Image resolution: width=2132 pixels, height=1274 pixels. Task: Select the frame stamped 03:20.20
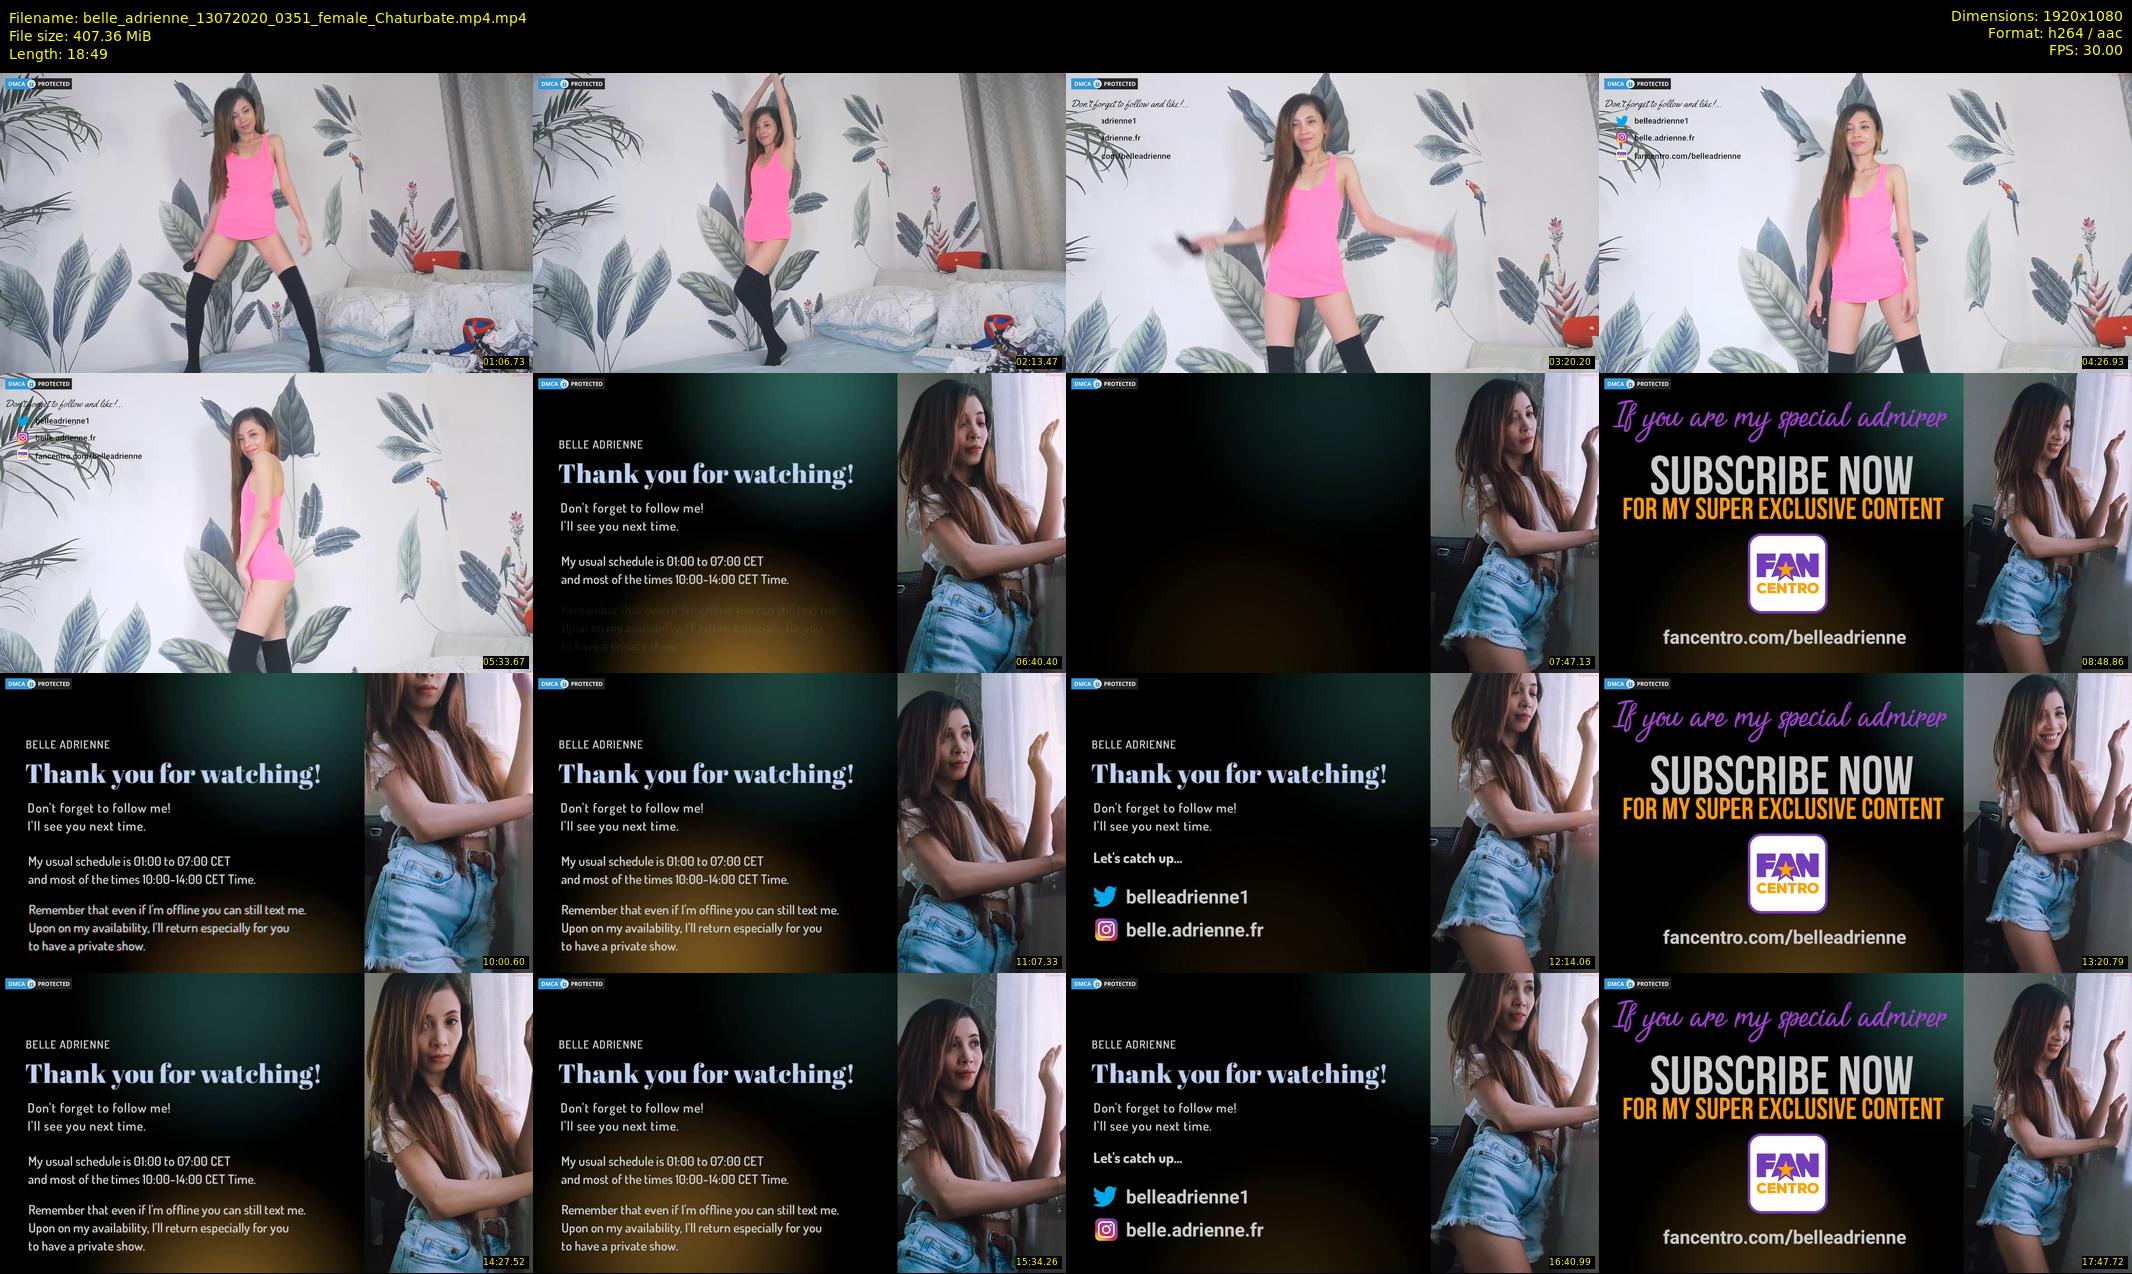pyautogui.click(x=1332, y=222)
